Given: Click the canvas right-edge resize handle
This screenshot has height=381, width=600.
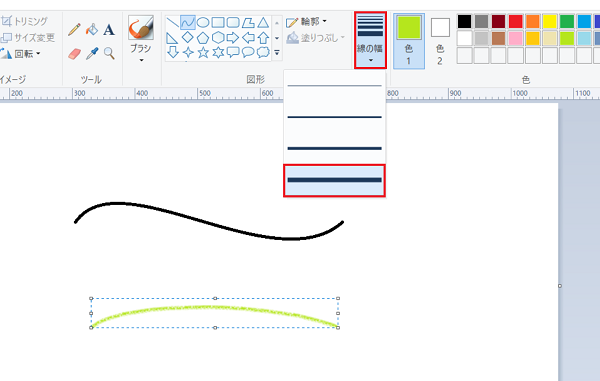Looking at the screenshot, I should pos(560,286).
